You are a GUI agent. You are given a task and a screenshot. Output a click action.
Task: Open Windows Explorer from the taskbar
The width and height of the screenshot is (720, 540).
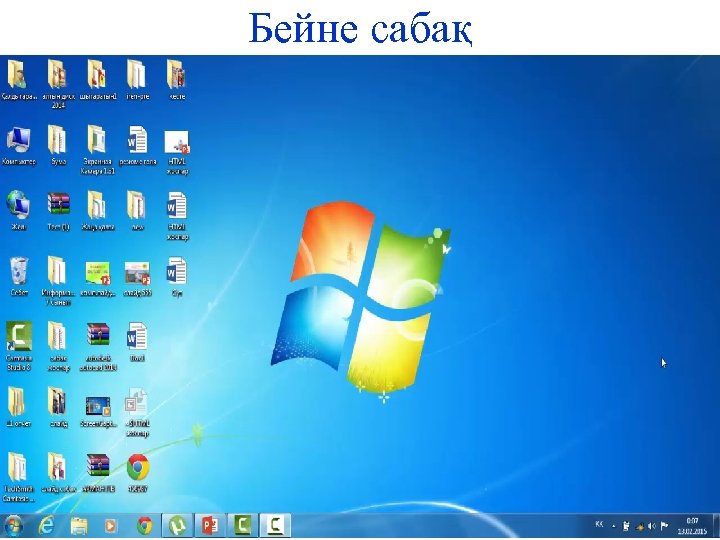click(79, 526)
